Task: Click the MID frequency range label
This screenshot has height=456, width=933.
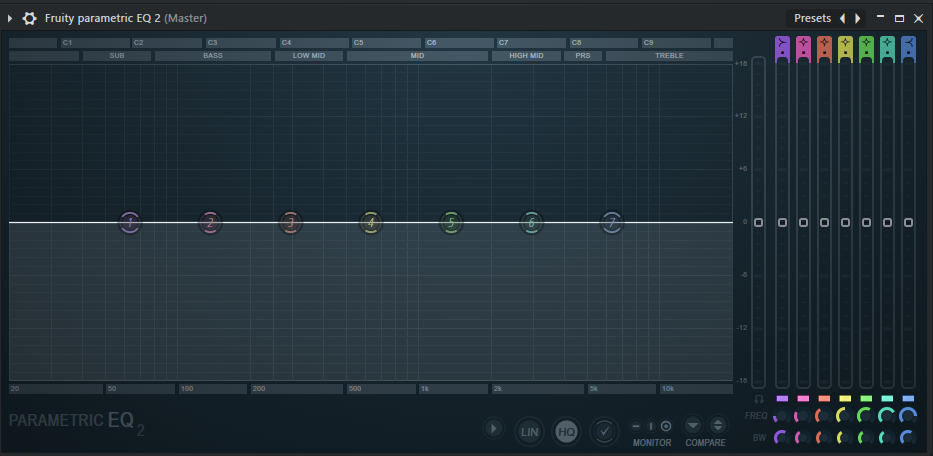Action: [x=417, y=56]
